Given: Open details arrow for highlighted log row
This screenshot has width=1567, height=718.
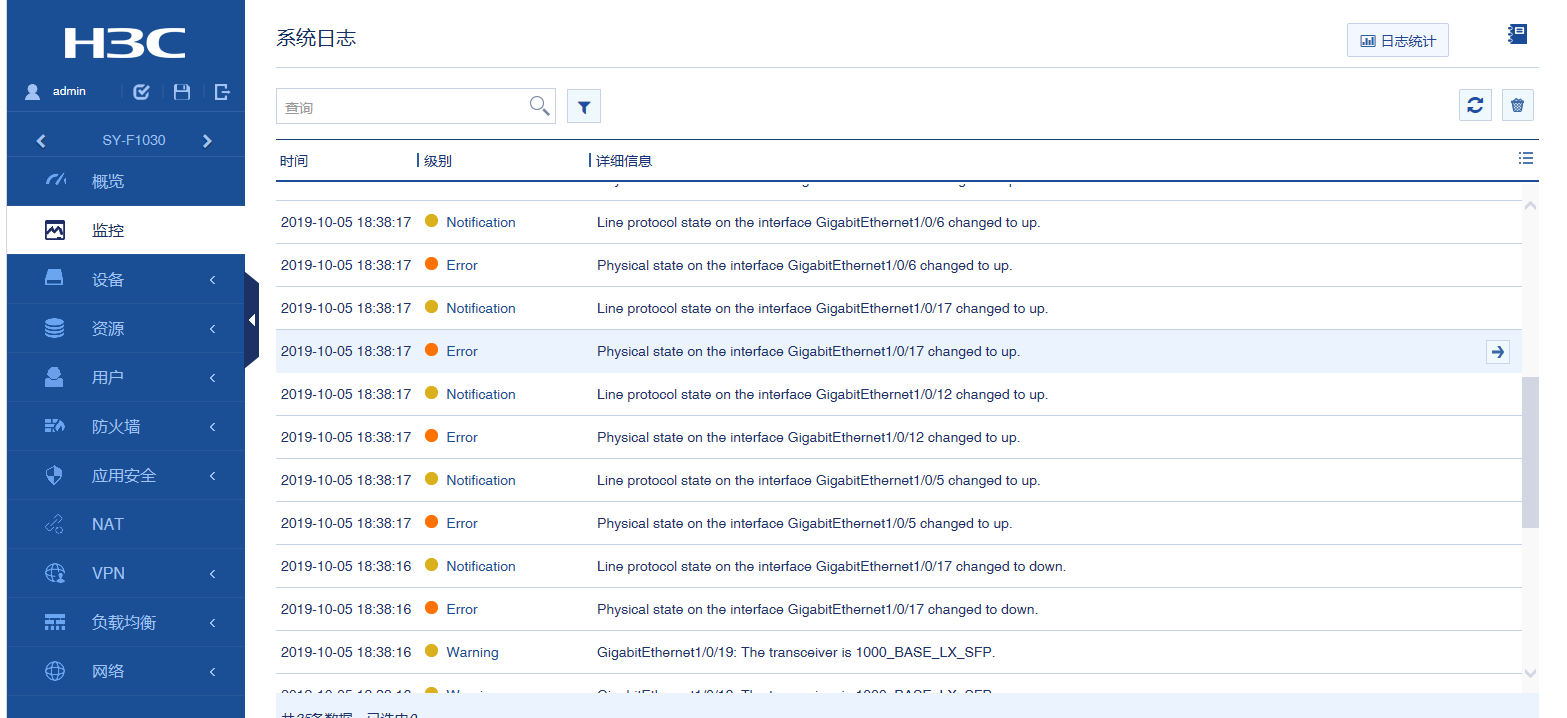Looking at the screenshot, I should coord(1497,351).
